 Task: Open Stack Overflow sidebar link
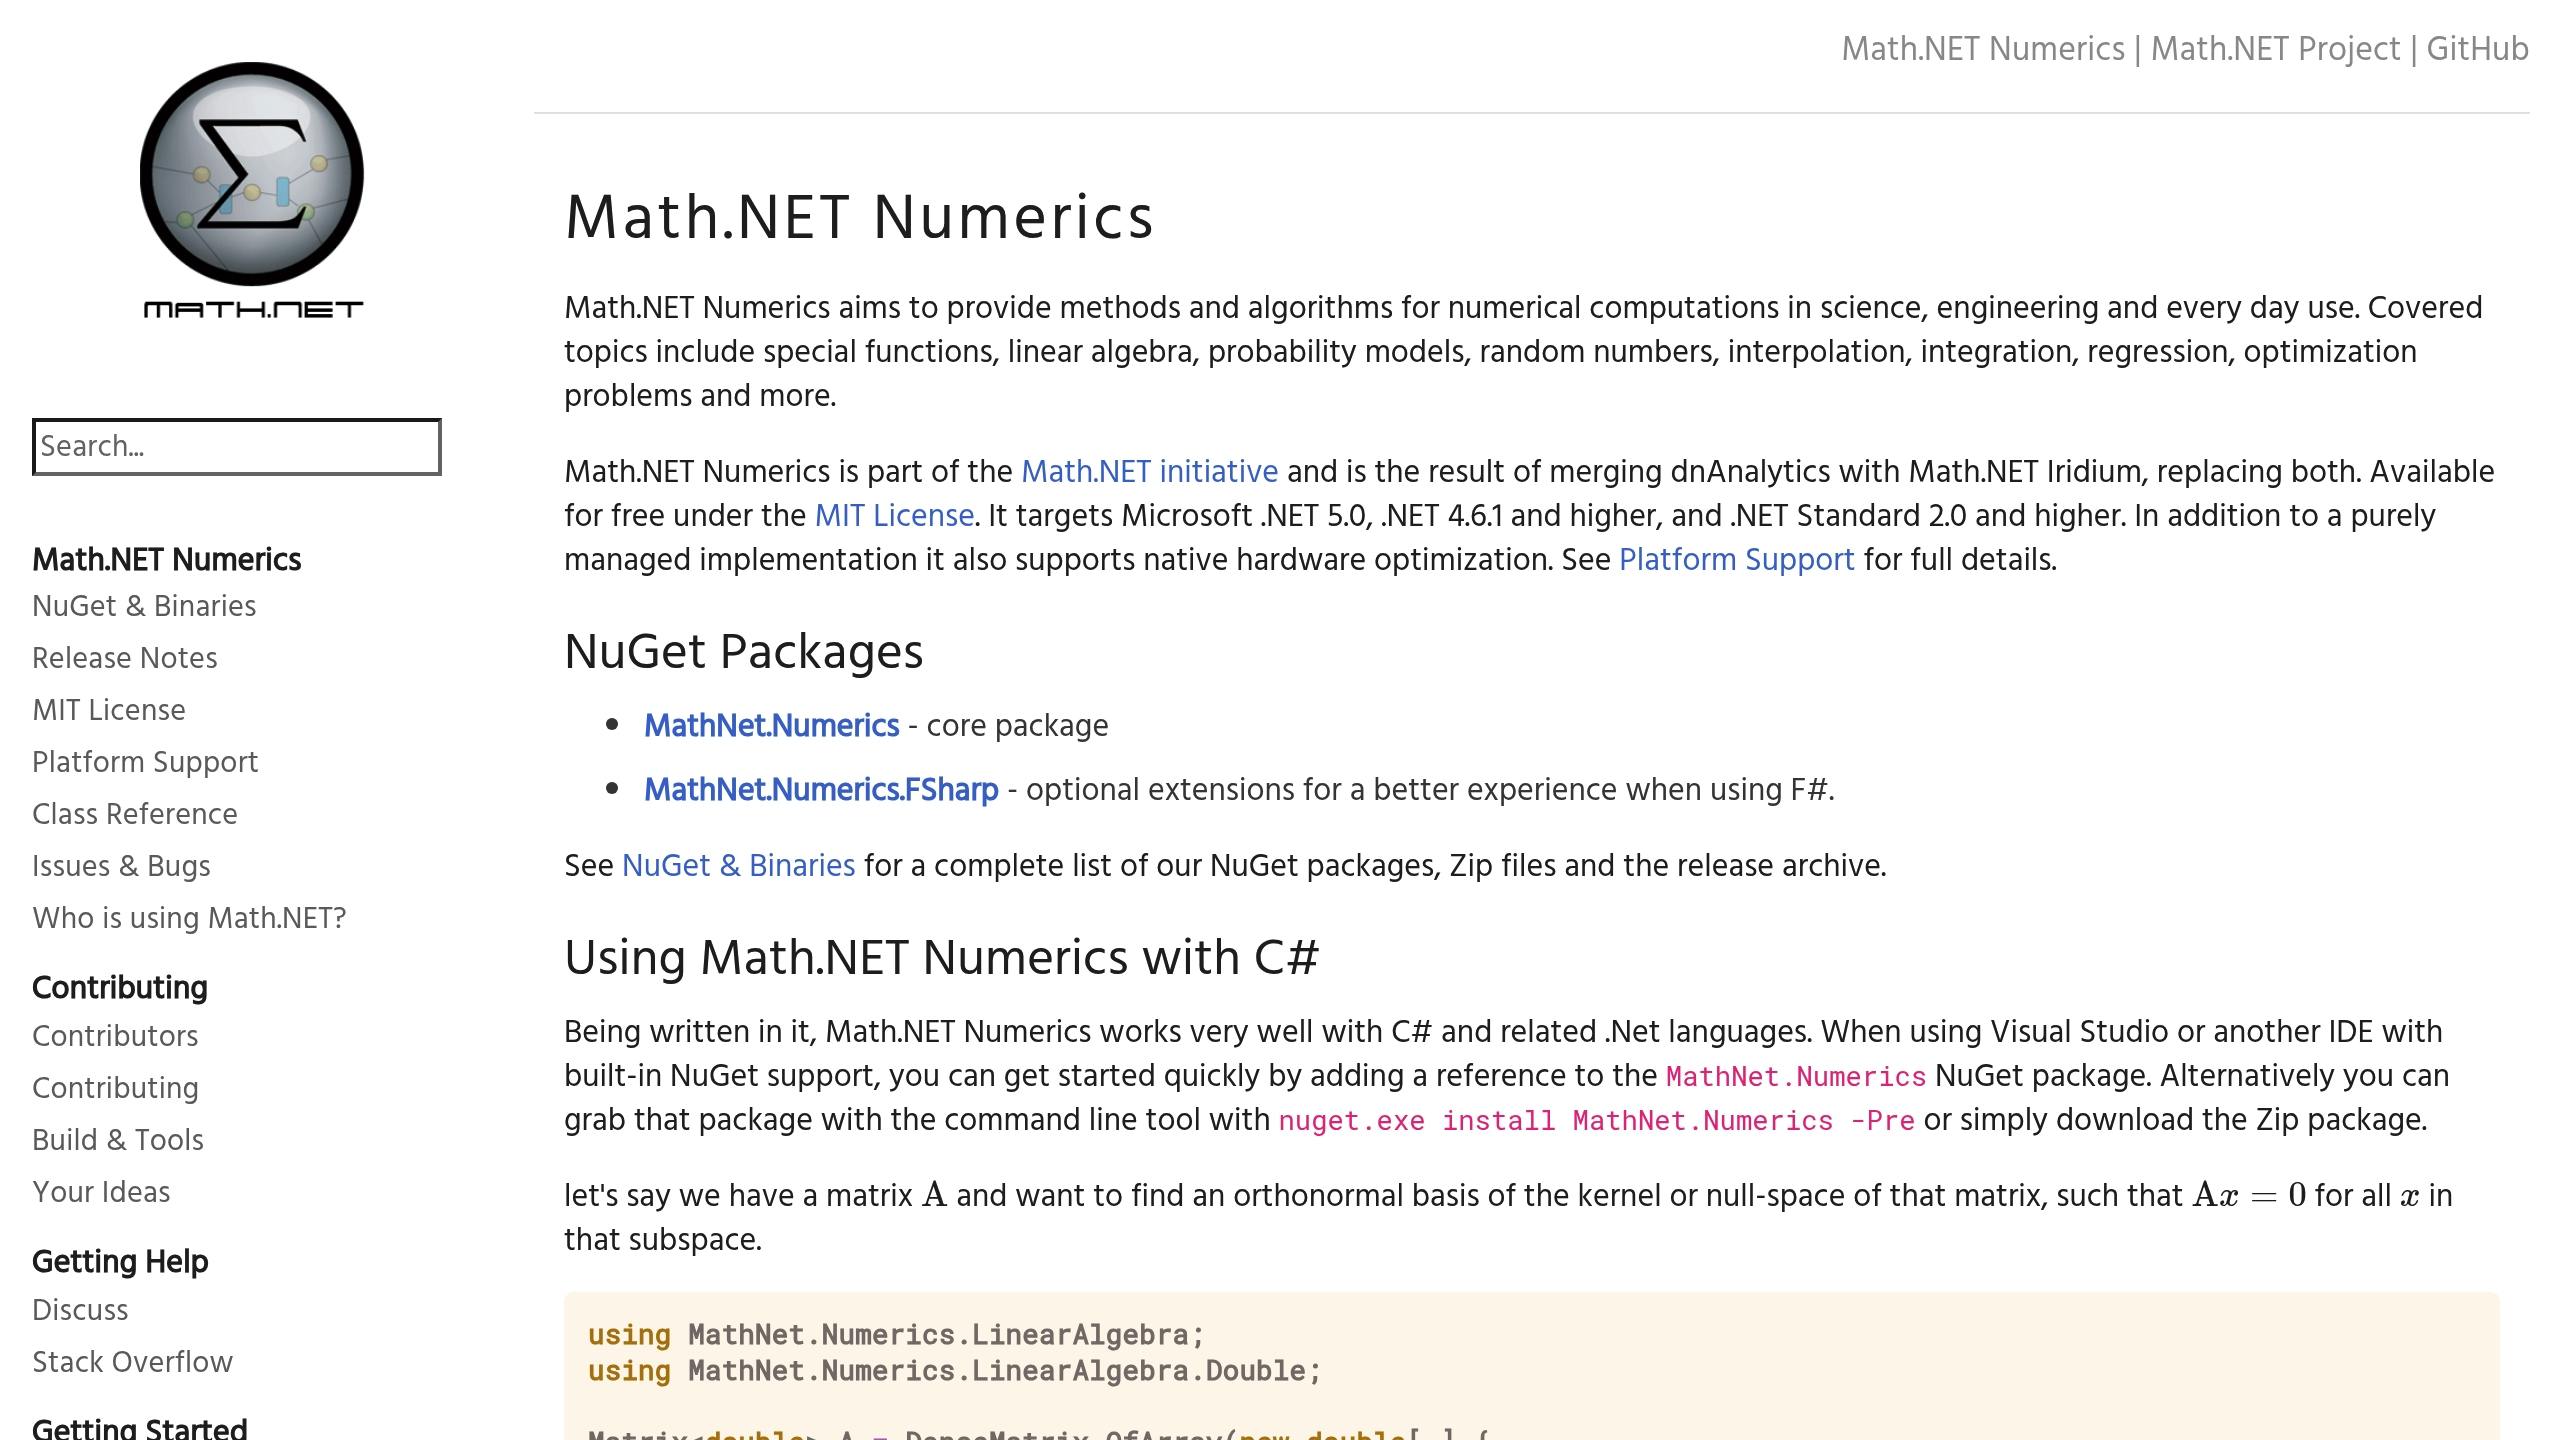132,1362
